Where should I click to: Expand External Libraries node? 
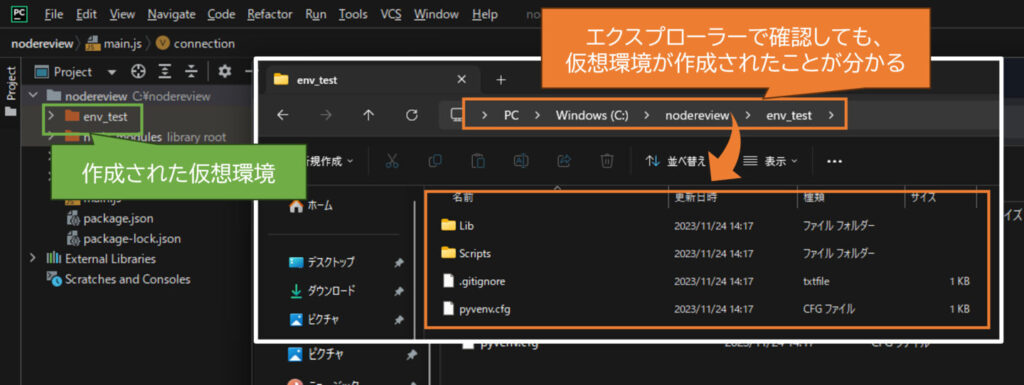(x=33, y=258)
